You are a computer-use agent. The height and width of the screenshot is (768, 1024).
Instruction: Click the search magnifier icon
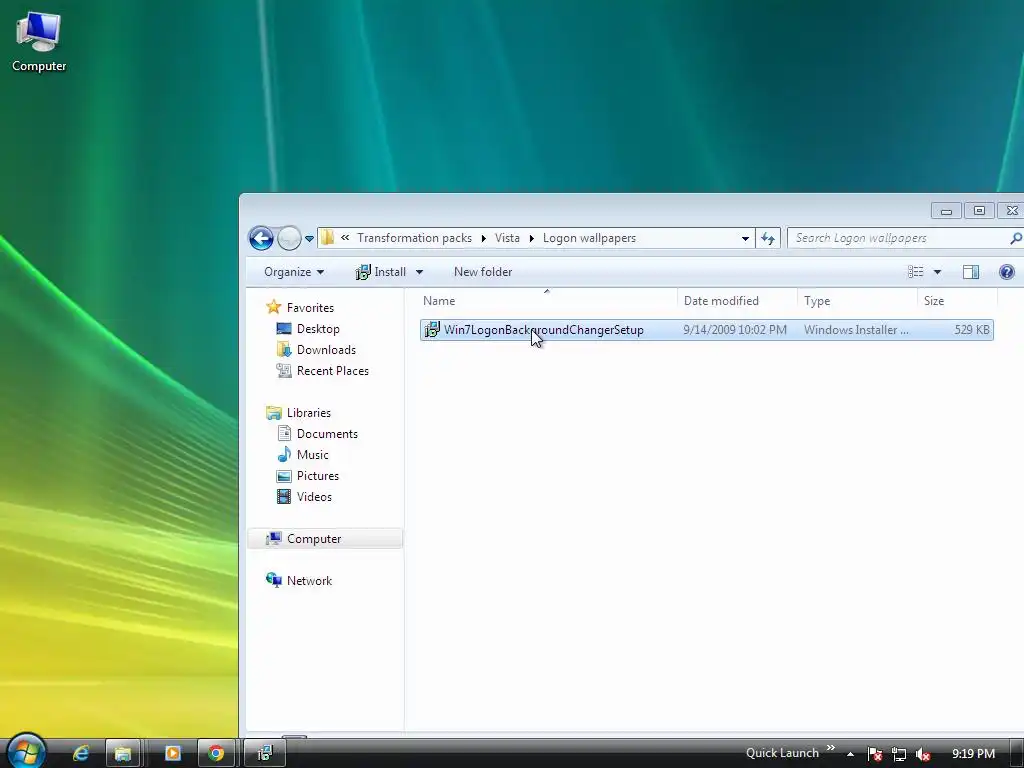1016,238
